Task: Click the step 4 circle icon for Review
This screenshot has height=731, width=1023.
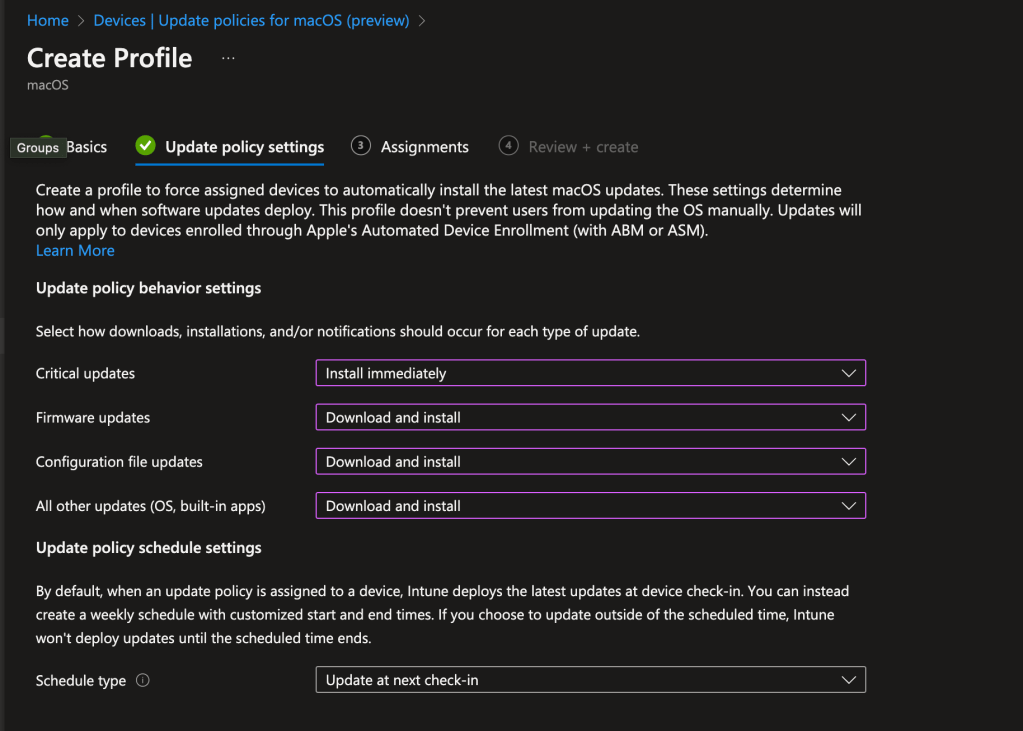Action: pyautogui.click(x=509, y=146)
